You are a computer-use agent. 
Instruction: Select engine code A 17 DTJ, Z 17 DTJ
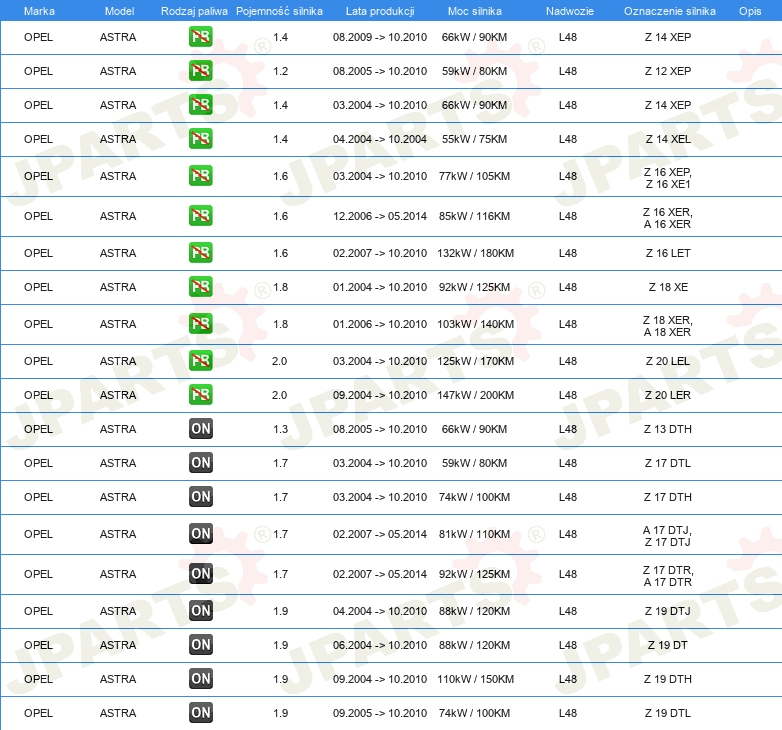pyautogui.click(x=668, y=535)
